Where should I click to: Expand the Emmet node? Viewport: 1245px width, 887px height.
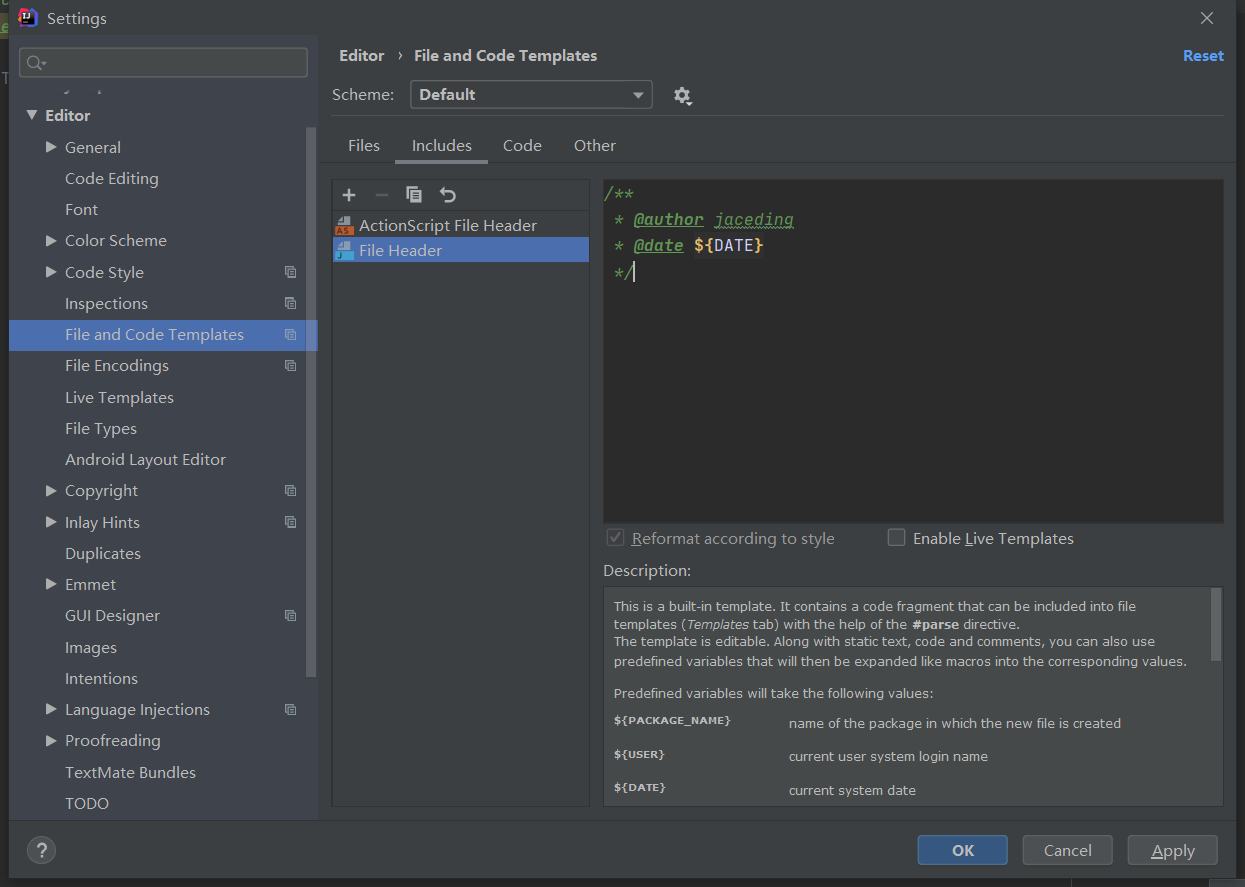tap(51, 585)
